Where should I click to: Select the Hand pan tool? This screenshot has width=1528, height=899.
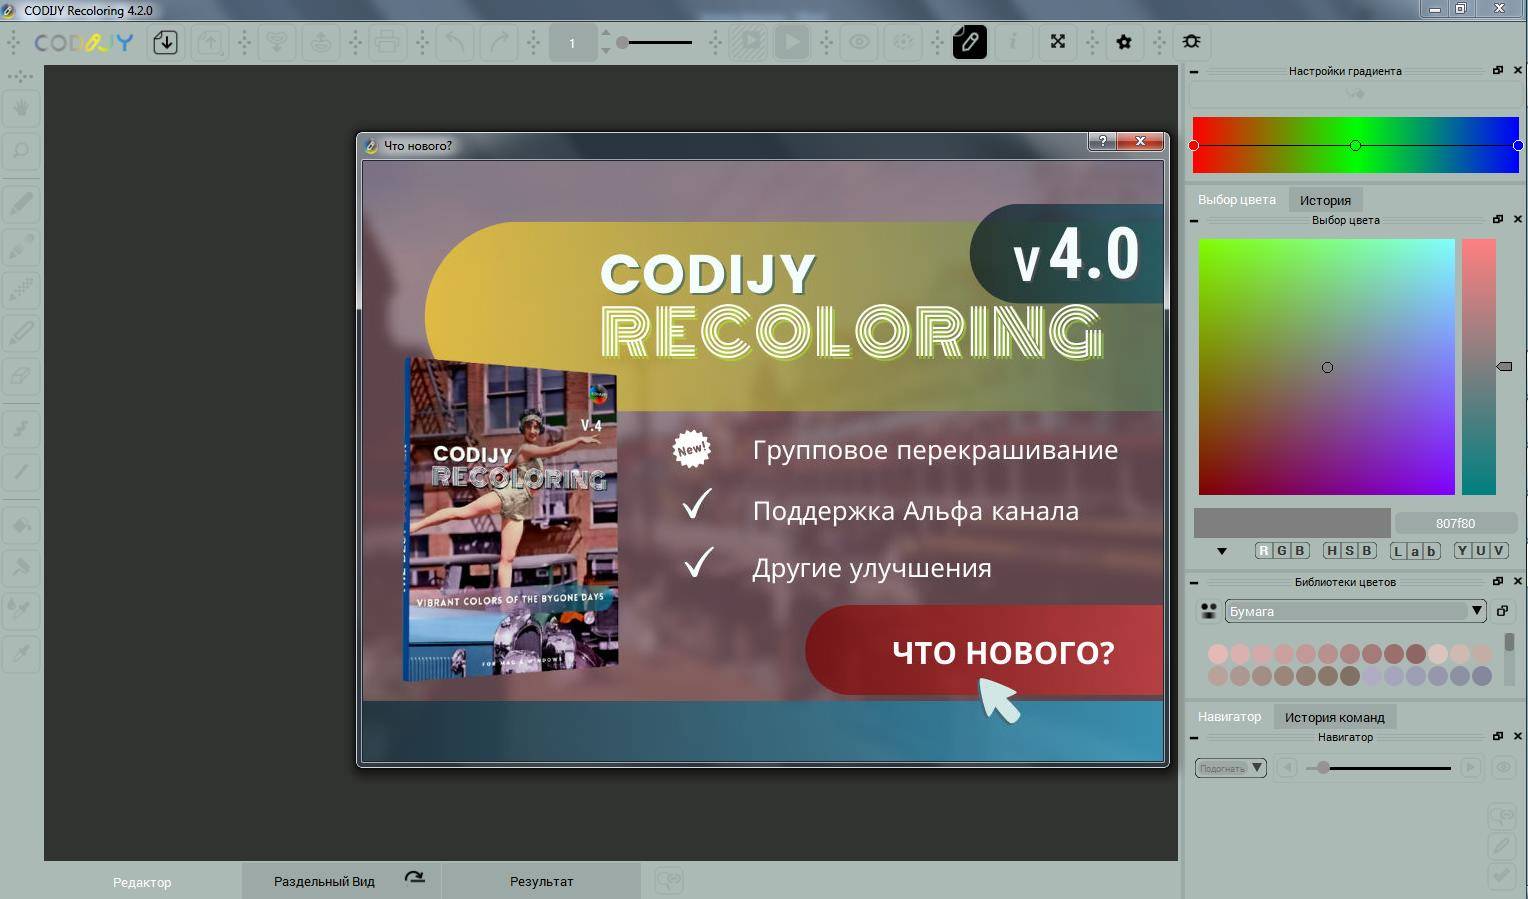[x=21, y=107]
